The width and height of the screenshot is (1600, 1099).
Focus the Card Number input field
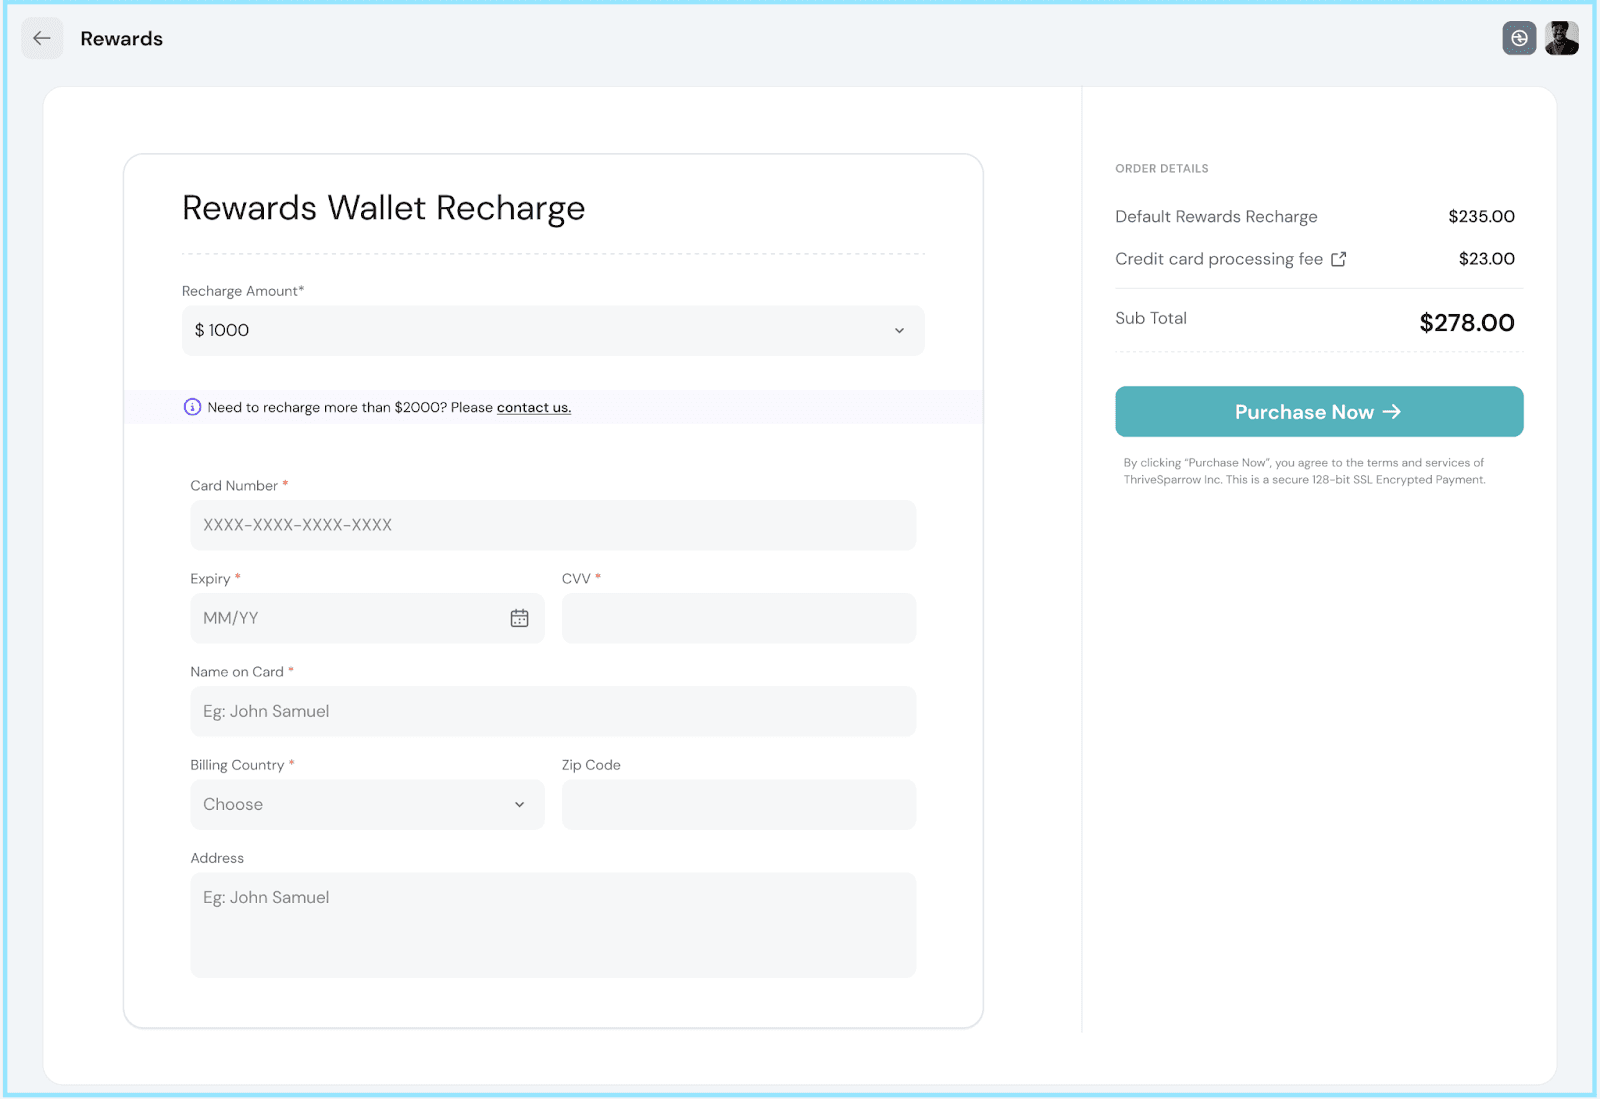[552, 525]
